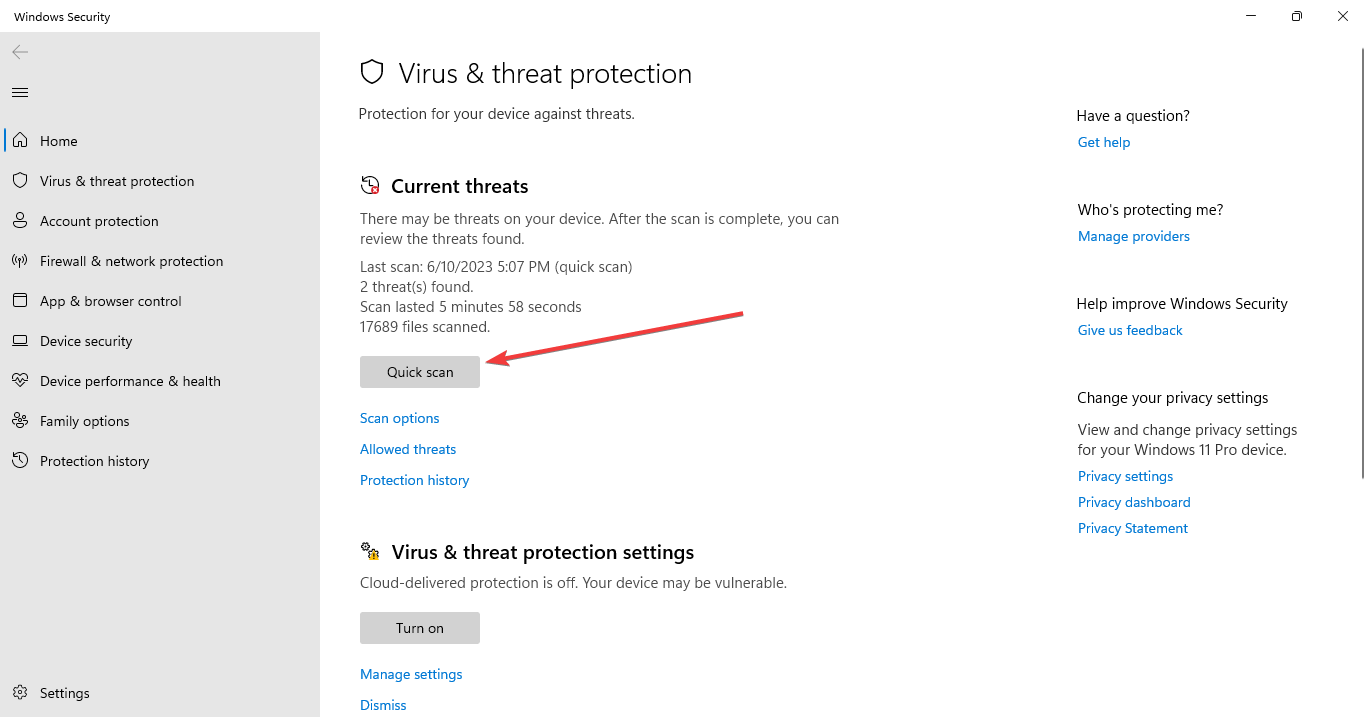Navigate back with the arrow button

point(20,52)
